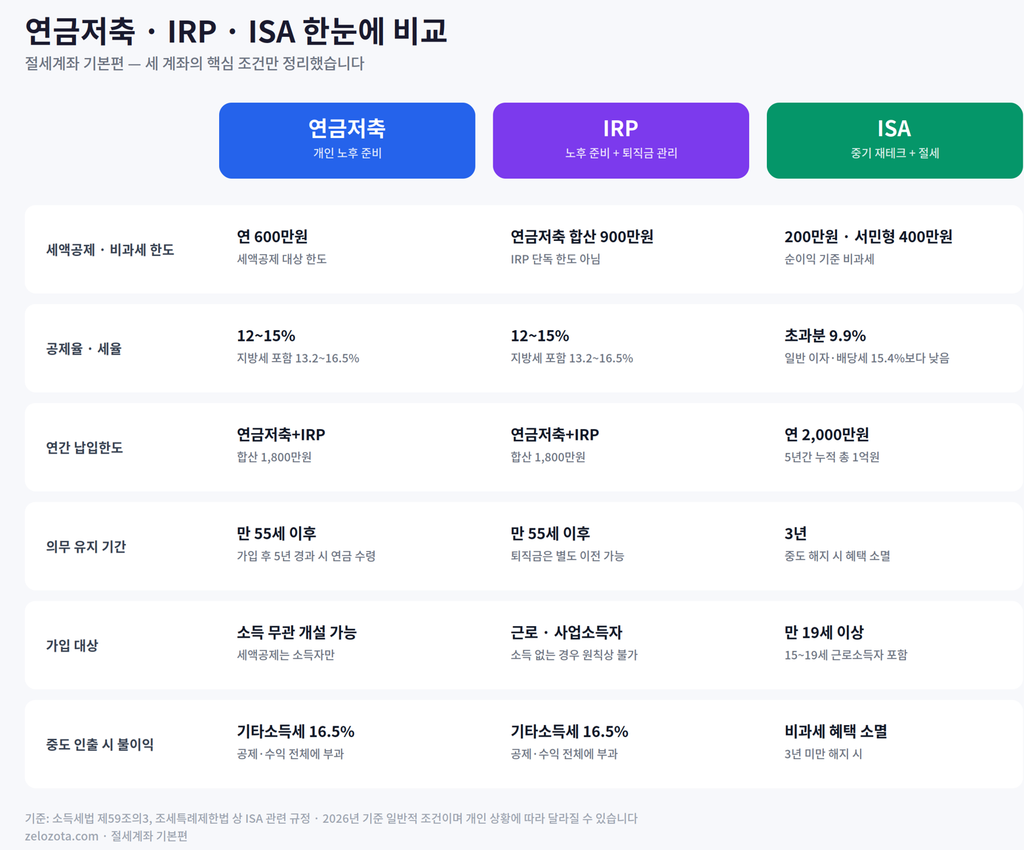The height and width of the screenshot is (850, 1024).
Task: Click '공제·수익 전체에 부과' under IRP column
Action: (564, 754)
